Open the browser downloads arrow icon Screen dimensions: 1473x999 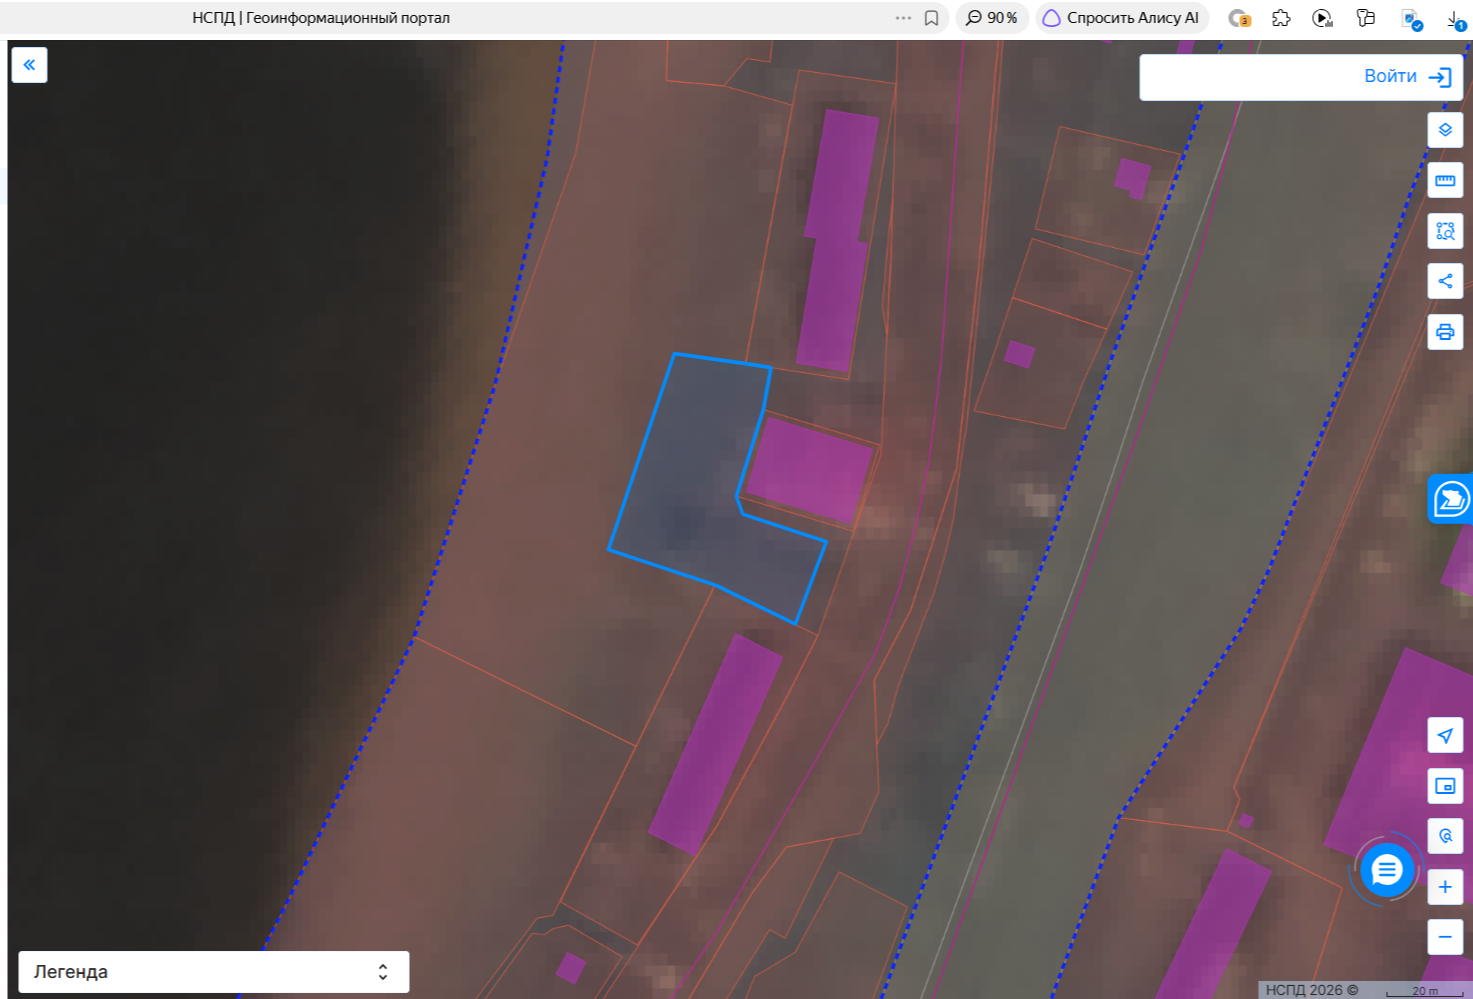1455,19
